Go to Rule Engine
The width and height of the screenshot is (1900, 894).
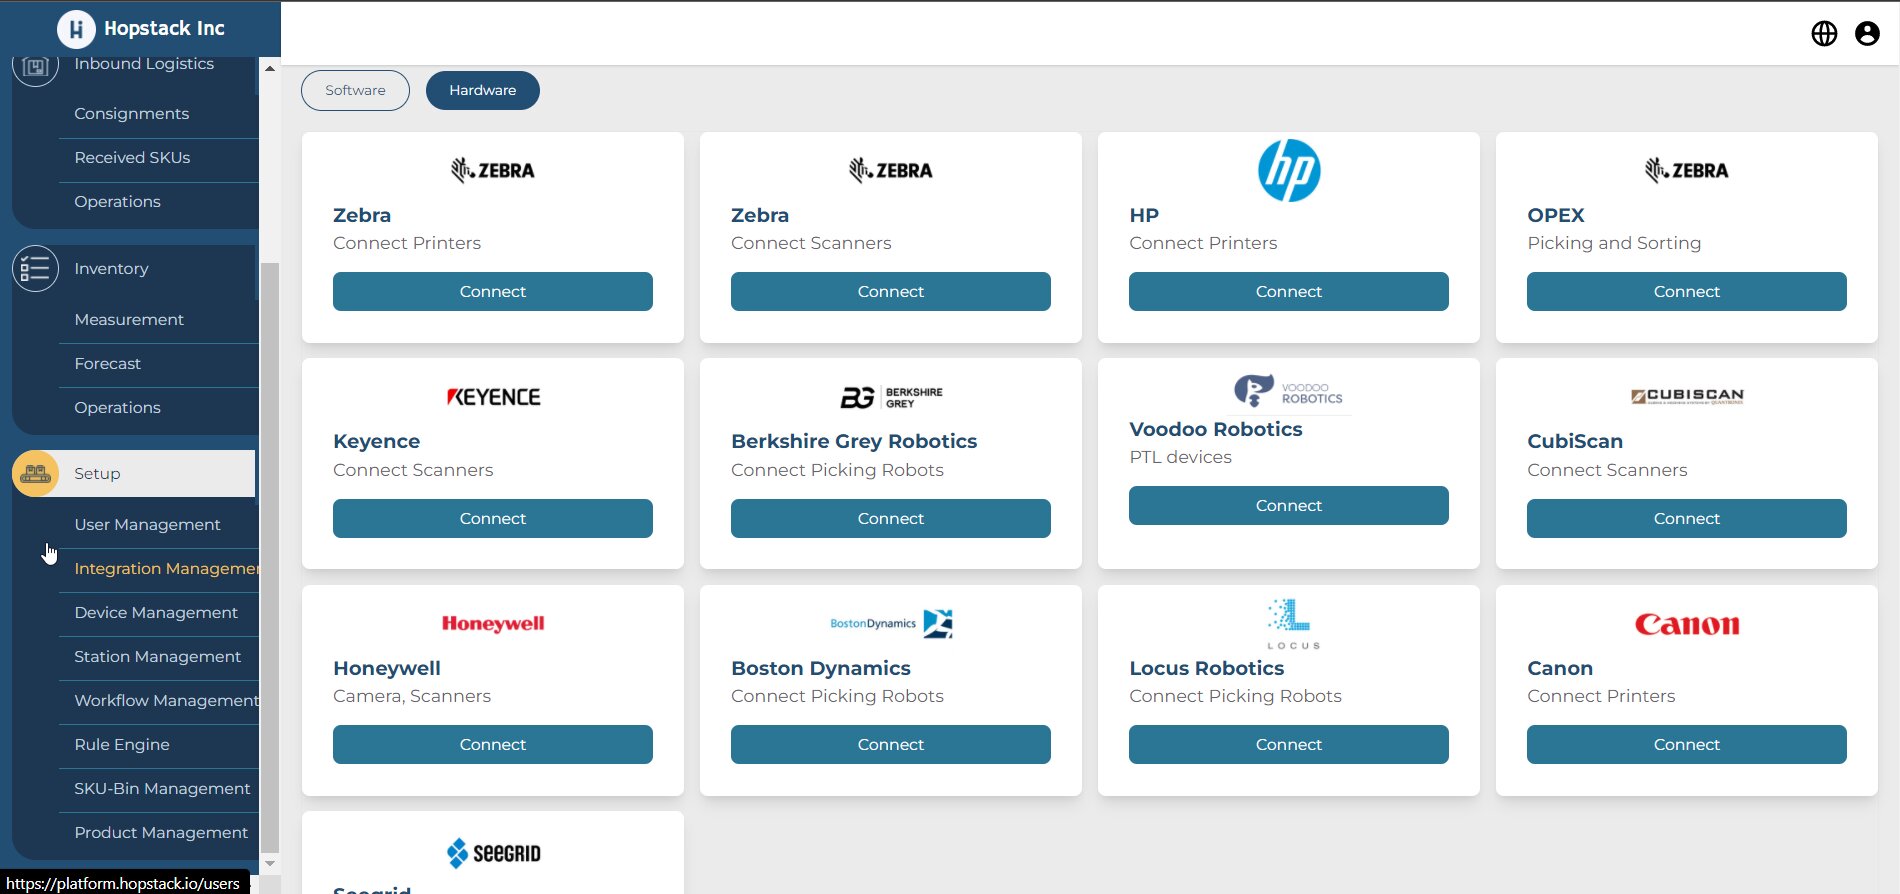click(122, 745)
